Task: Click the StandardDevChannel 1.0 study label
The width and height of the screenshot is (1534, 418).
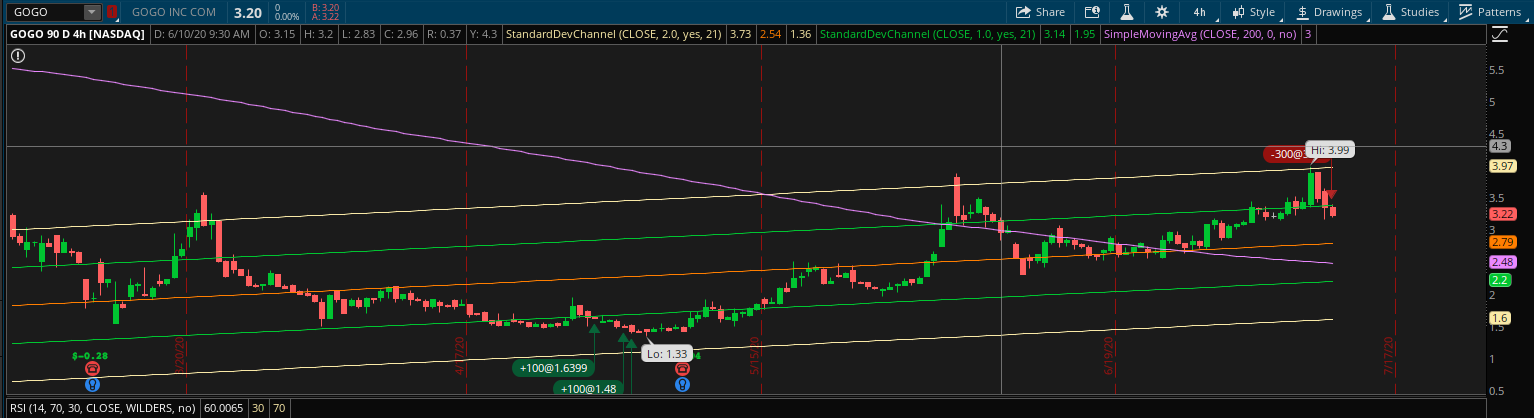Action: coord(926,35)
